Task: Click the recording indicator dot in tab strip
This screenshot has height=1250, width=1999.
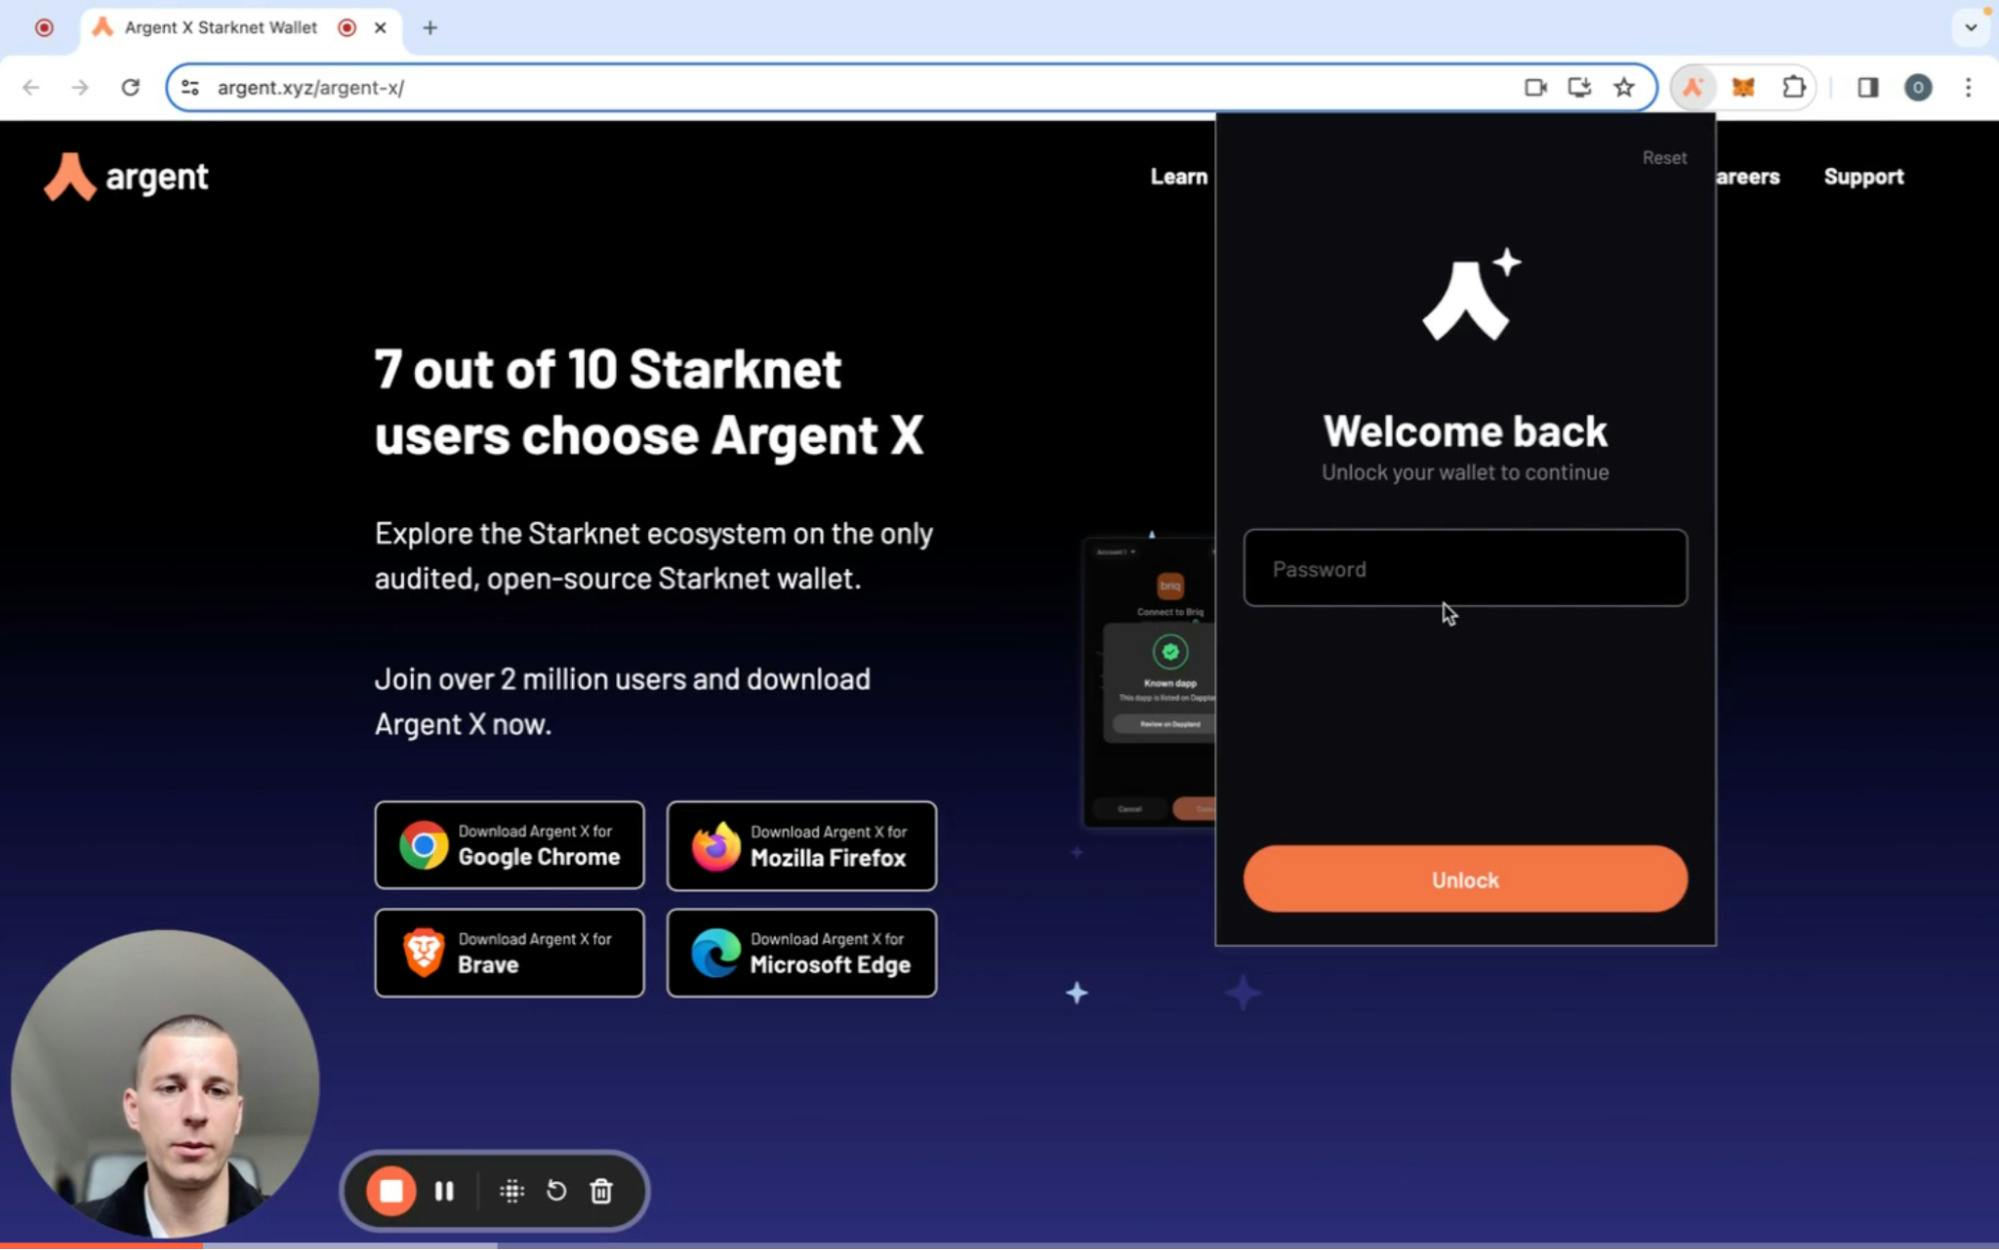Action: [x=44, y=27]
